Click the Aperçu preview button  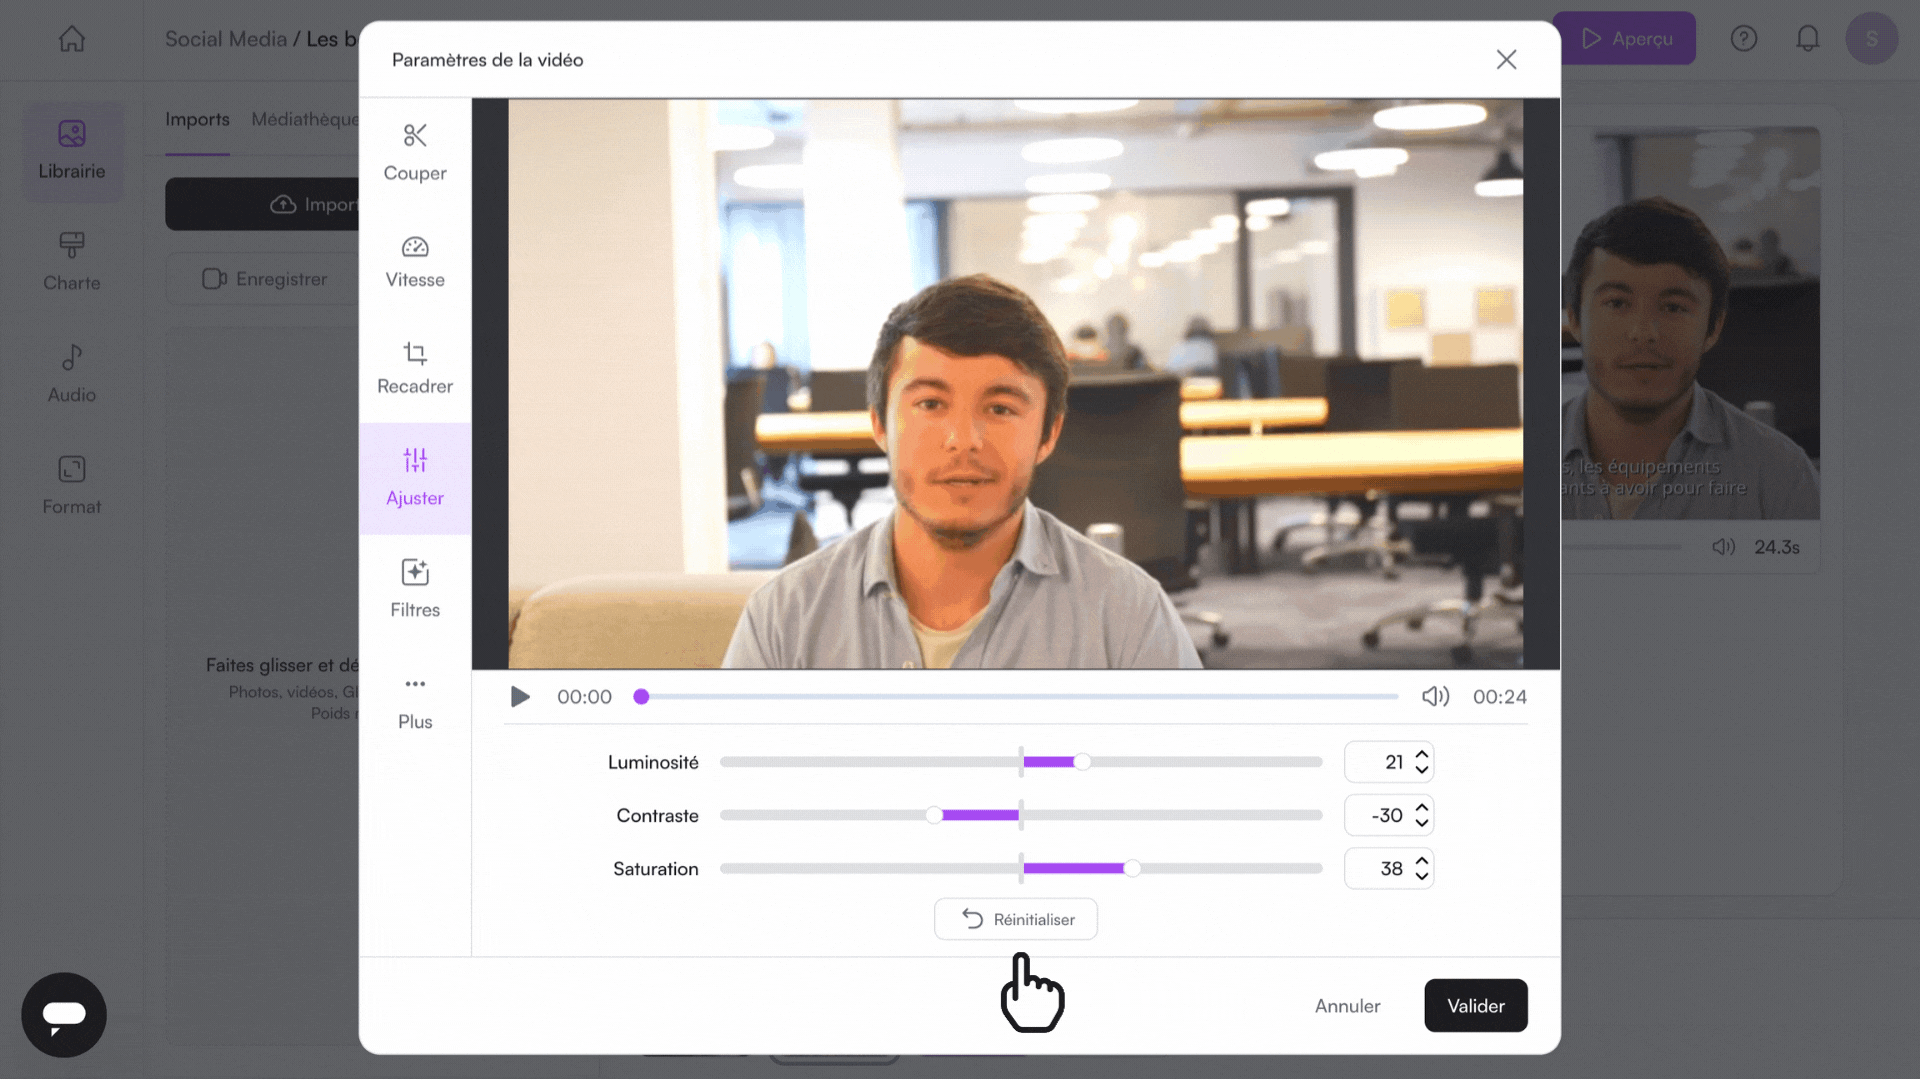coord(1627,39)
